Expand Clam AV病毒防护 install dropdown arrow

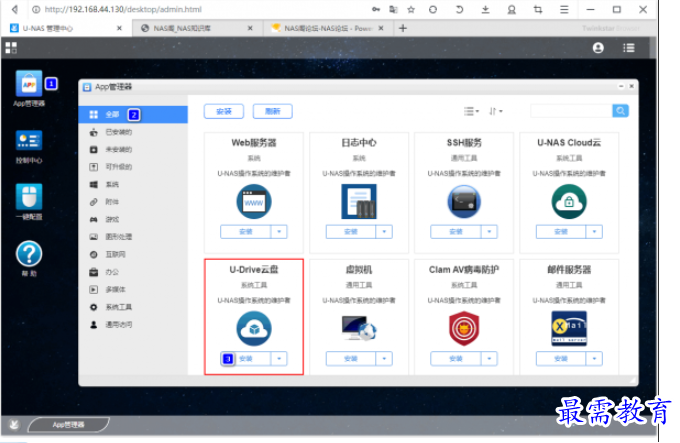[x=489, y=358]
